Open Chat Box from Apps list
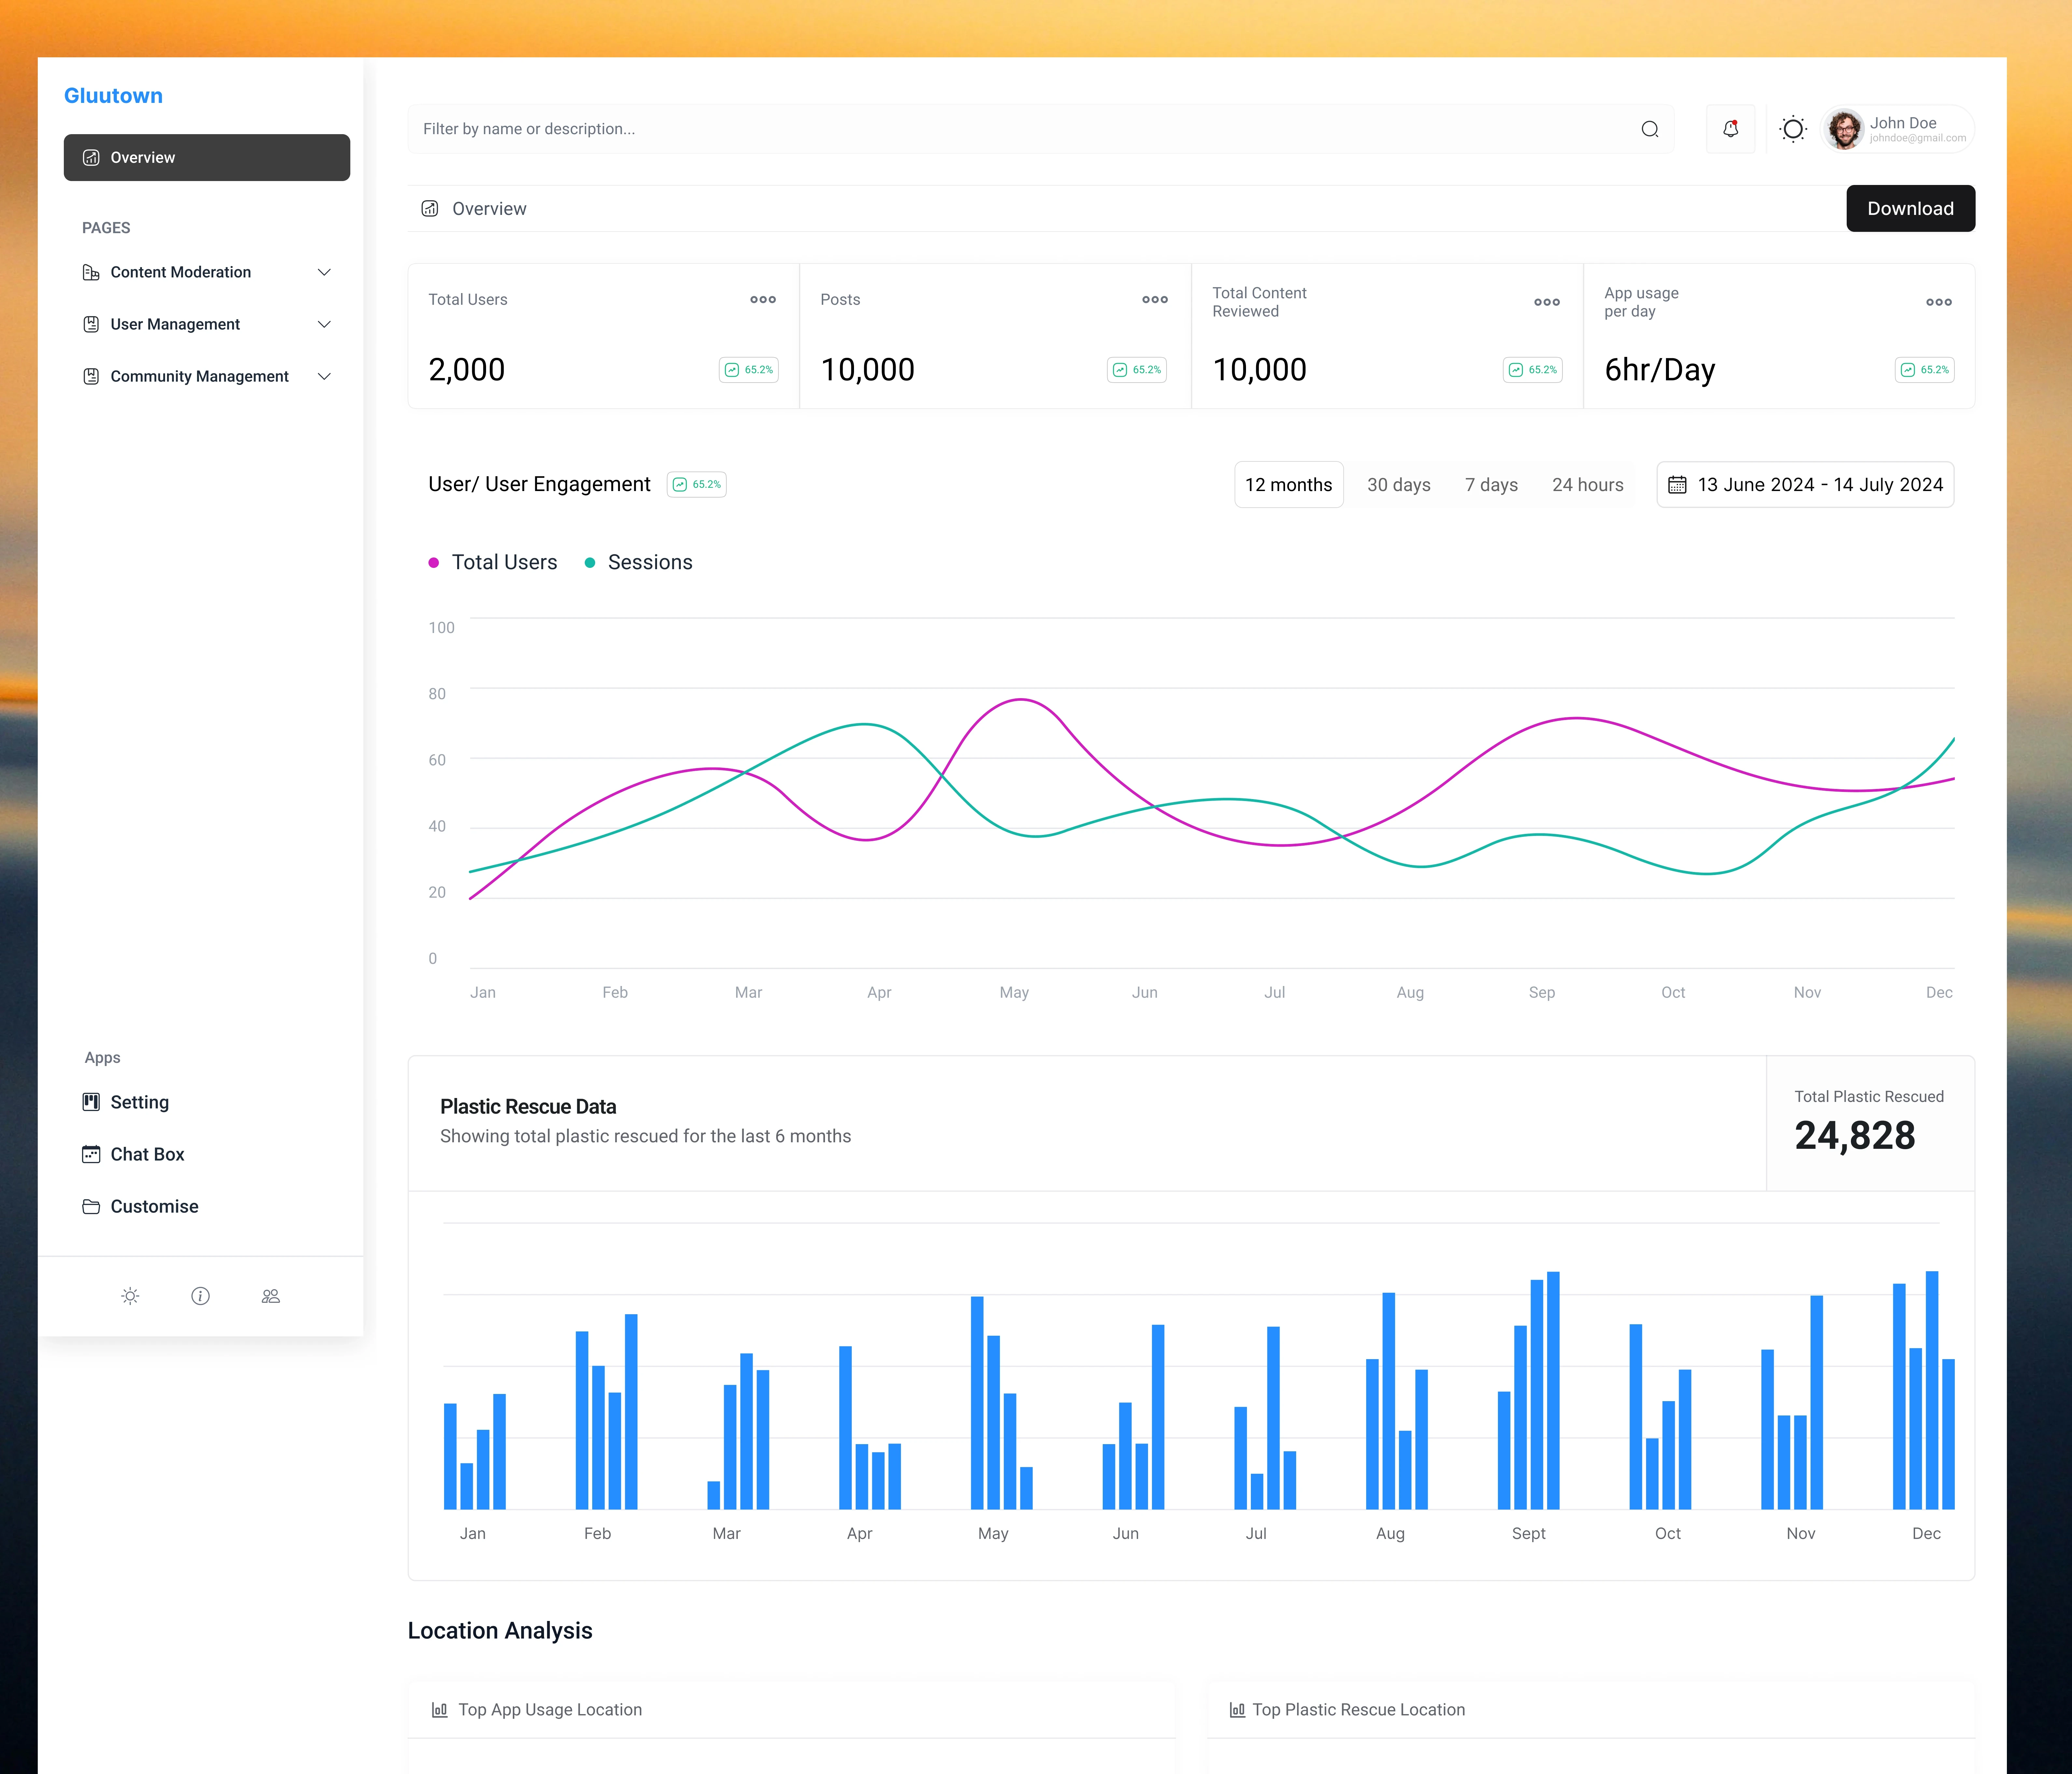2072x1774 pixels. point(147,1154)
